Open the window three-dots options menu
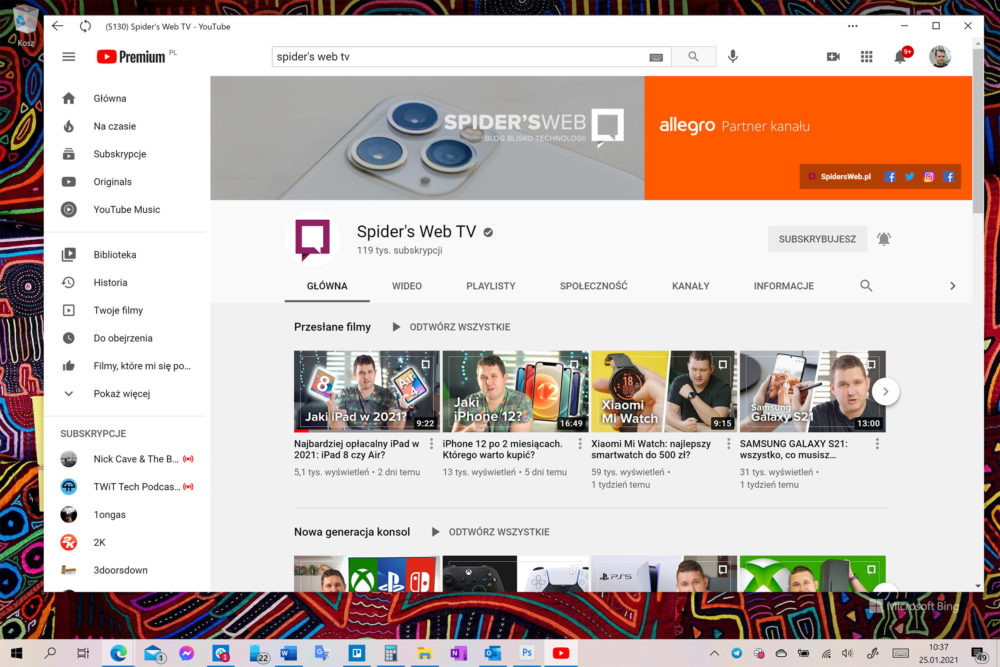The width and height of the screenshot is (1000, 667). point(852,26)
